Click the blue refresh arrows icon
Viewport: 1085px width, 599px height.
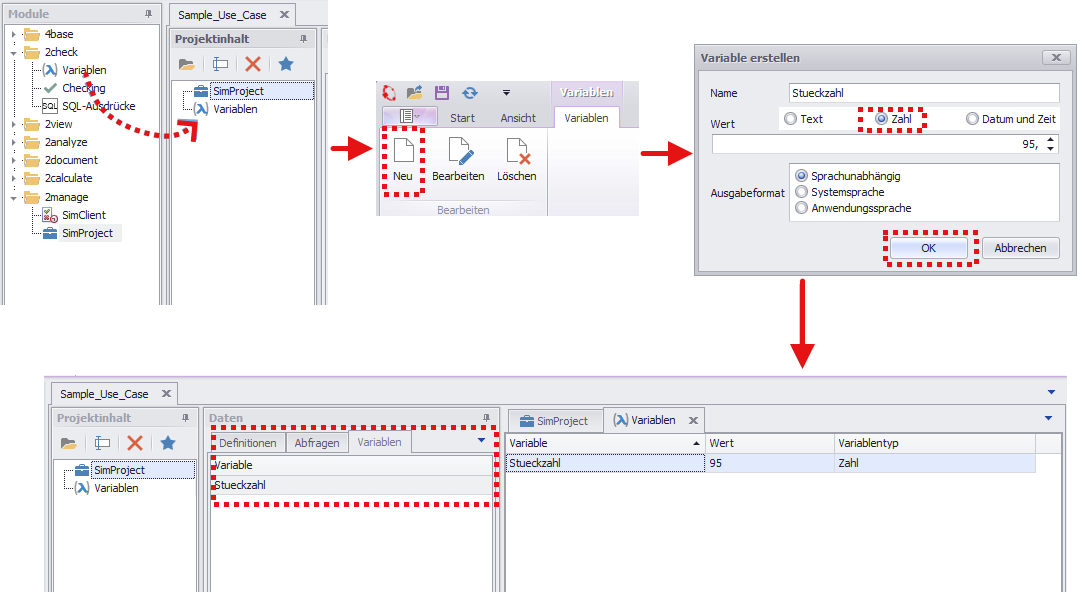(469, 92)
